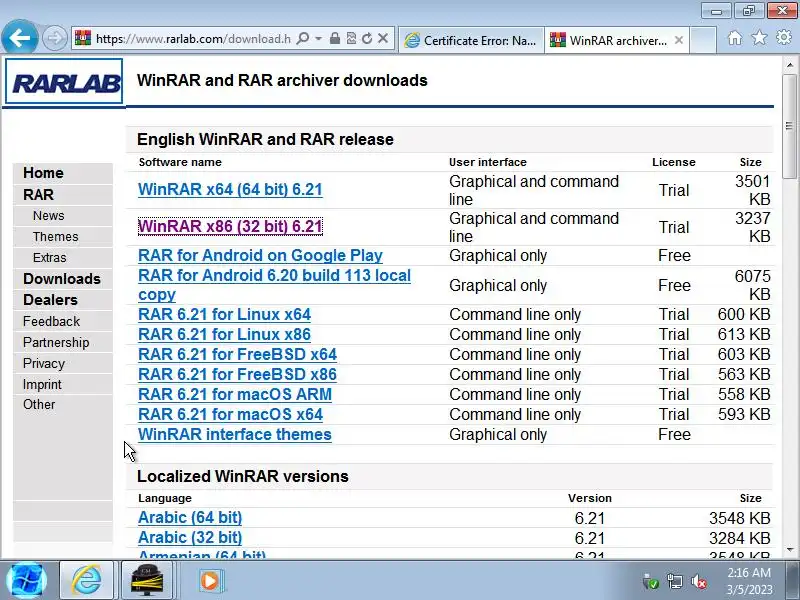
Task: Click the Stop loading X icon
Action: [383, 38]
